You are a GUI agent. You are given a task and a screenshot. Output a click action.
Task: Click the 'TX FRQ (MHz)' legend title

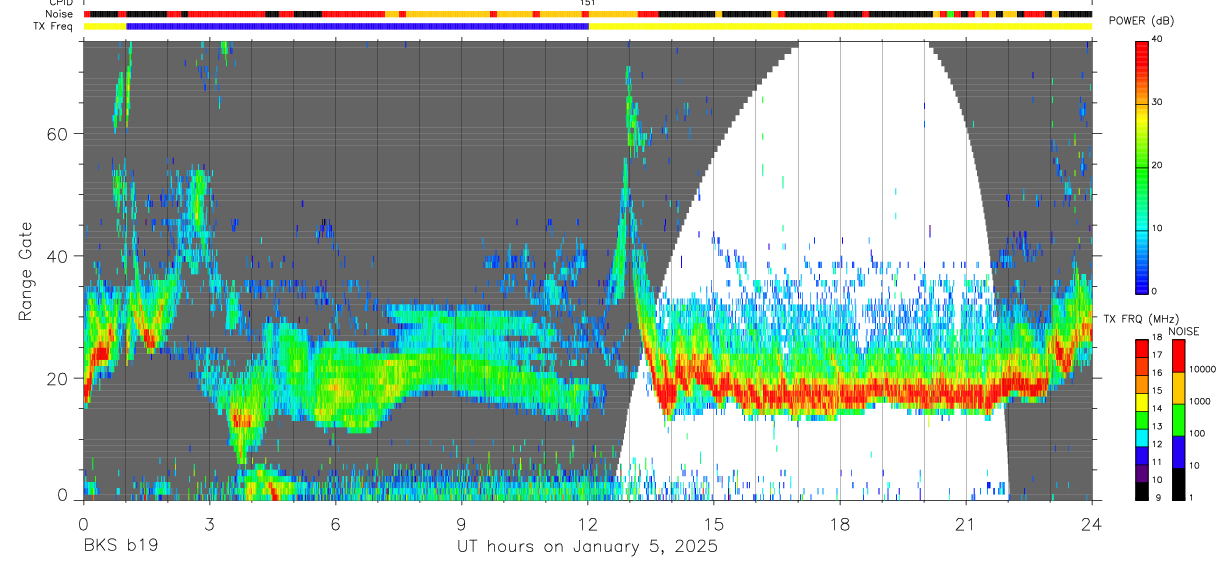1139,318
